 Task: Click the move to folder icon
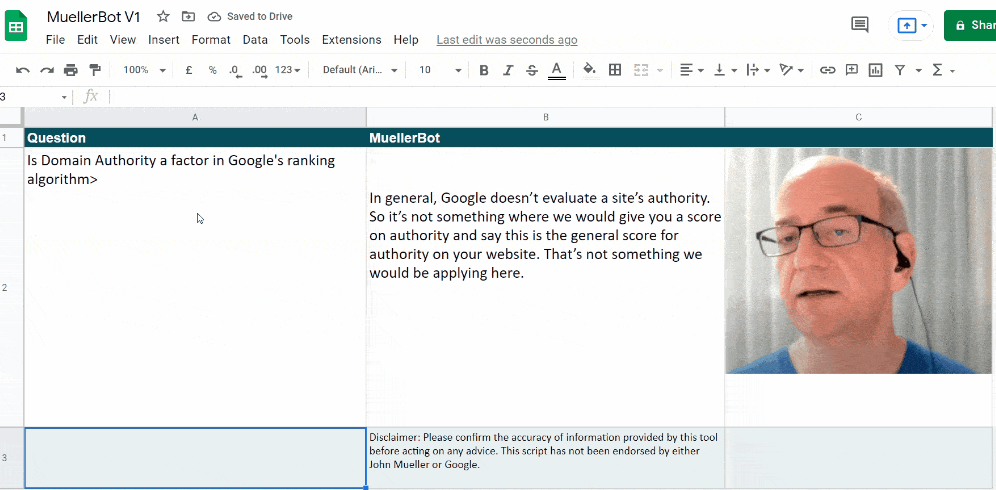188,17
